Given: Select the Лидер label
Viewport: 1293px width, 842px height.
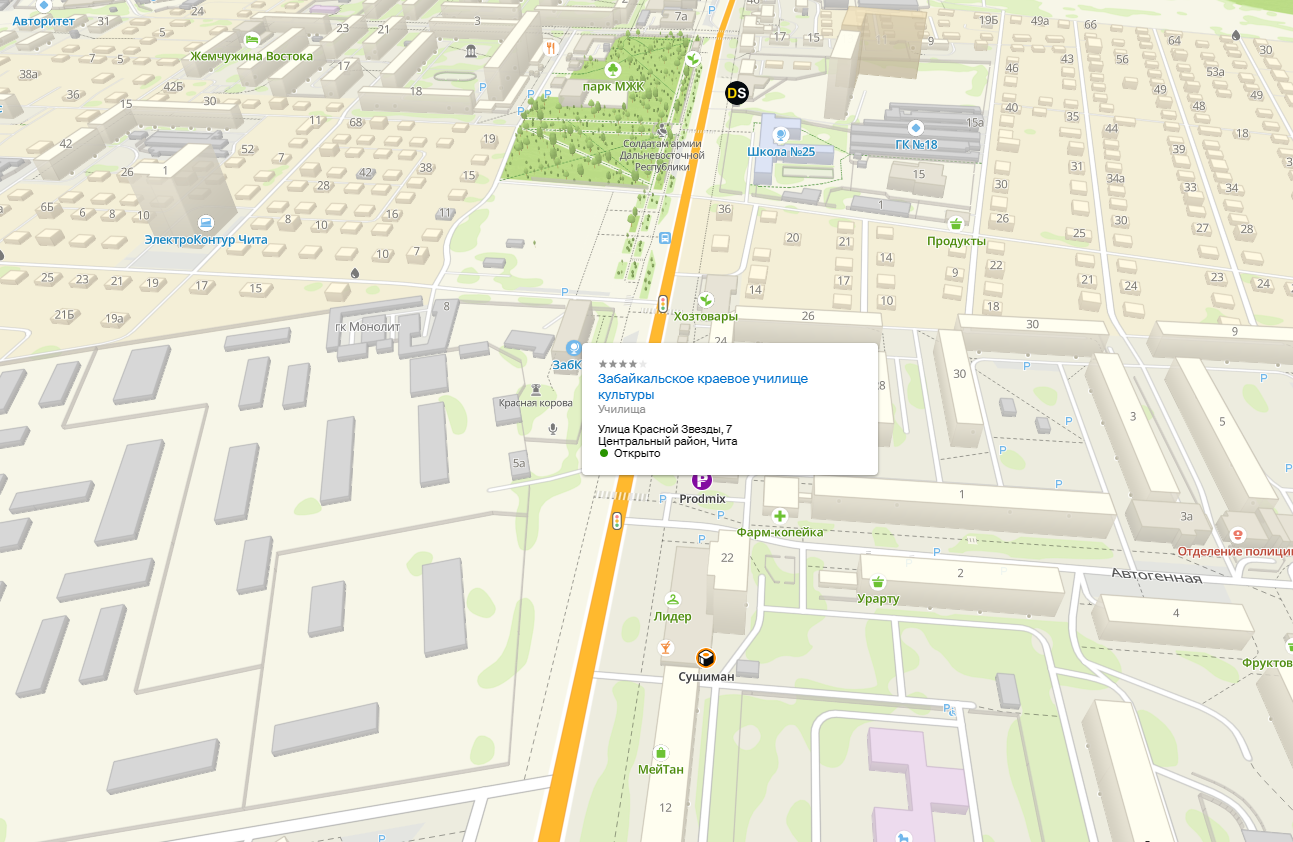Looking at the screenshot, I should click(x=673, y=617).
